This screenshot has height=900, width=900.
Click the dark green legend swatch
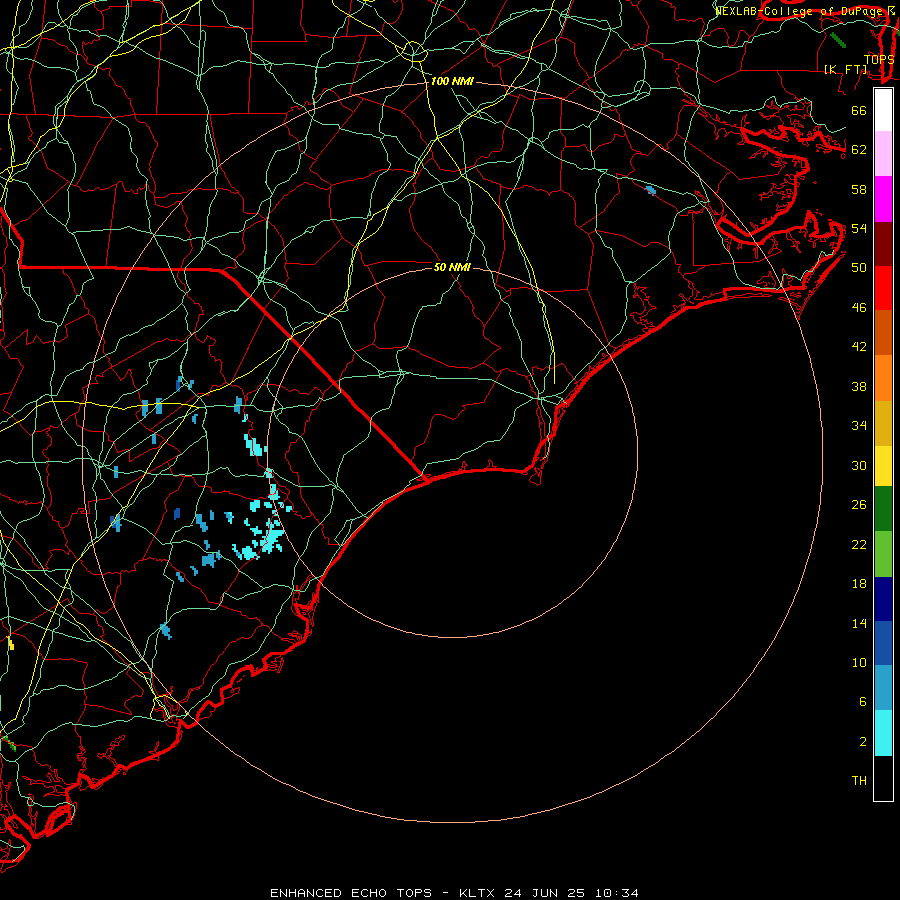click(883, 509)
